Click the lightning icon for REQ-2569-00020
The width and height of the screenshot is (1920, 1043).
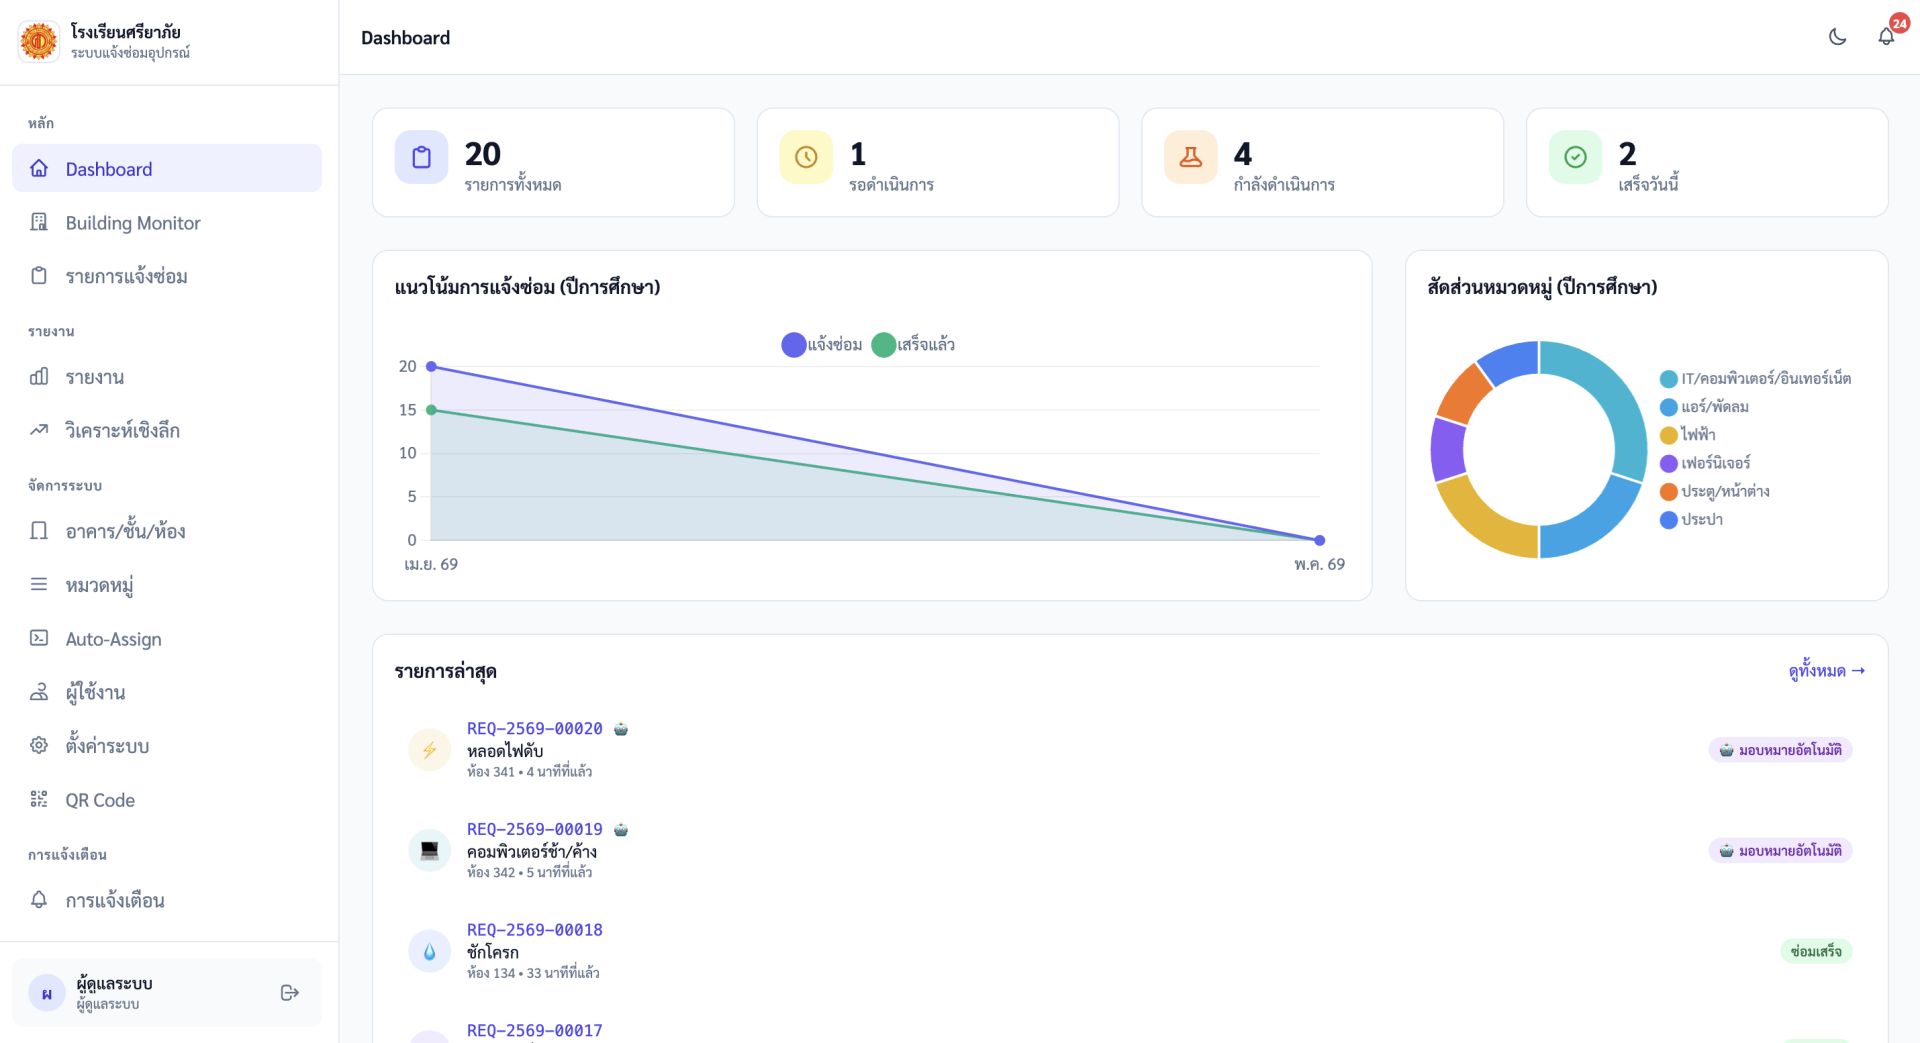click(429, 750)
